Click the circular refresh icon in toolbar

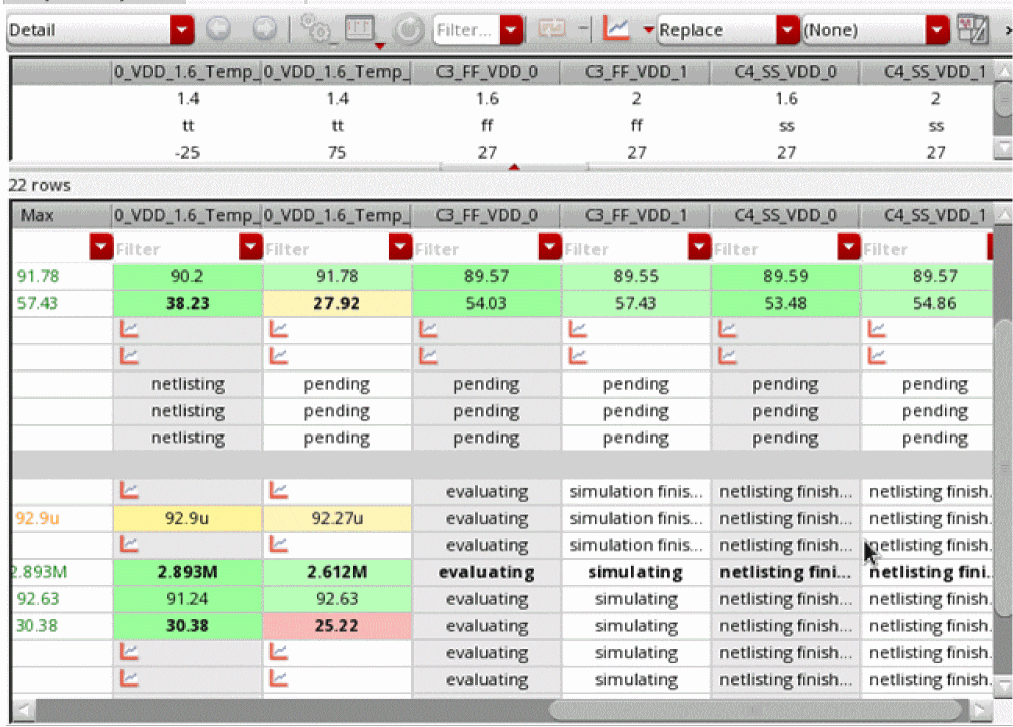408,30
